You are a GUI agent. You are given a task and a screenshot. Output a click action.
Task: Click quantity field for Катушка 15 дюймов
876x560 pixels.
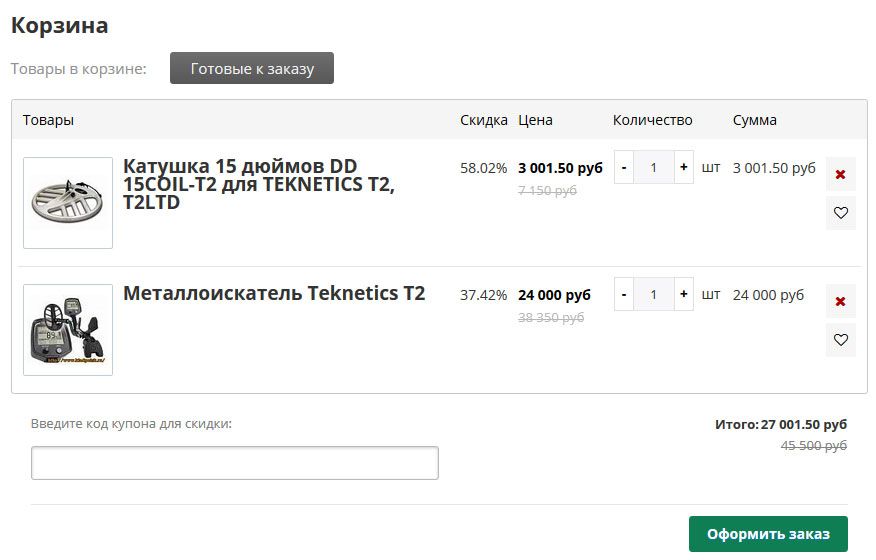tap(654, 167)
